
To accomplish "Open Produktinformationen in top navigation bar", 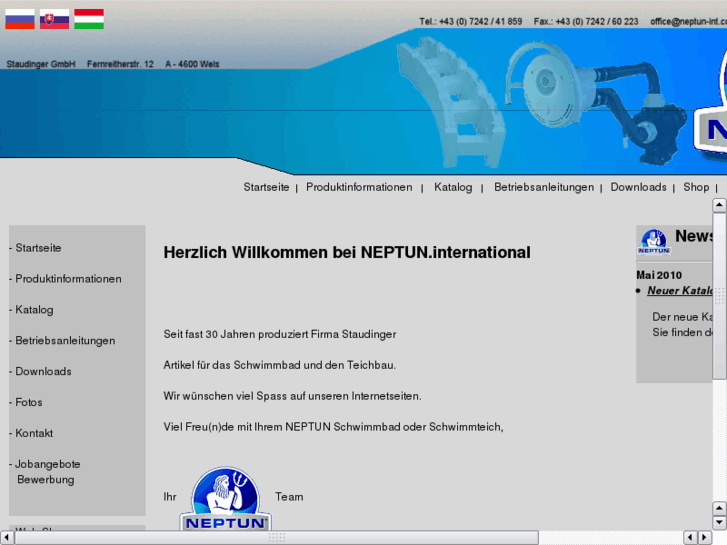I will (359, 187).
